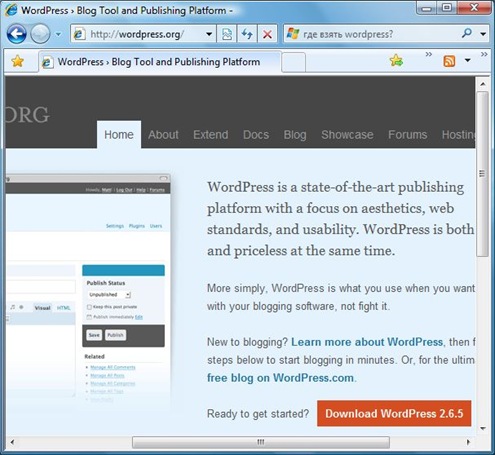Image resolution: width=495 pixels, height=455 pixels.
Task: Follow the Learn more about WordPress link
Action: coord(367,342)
